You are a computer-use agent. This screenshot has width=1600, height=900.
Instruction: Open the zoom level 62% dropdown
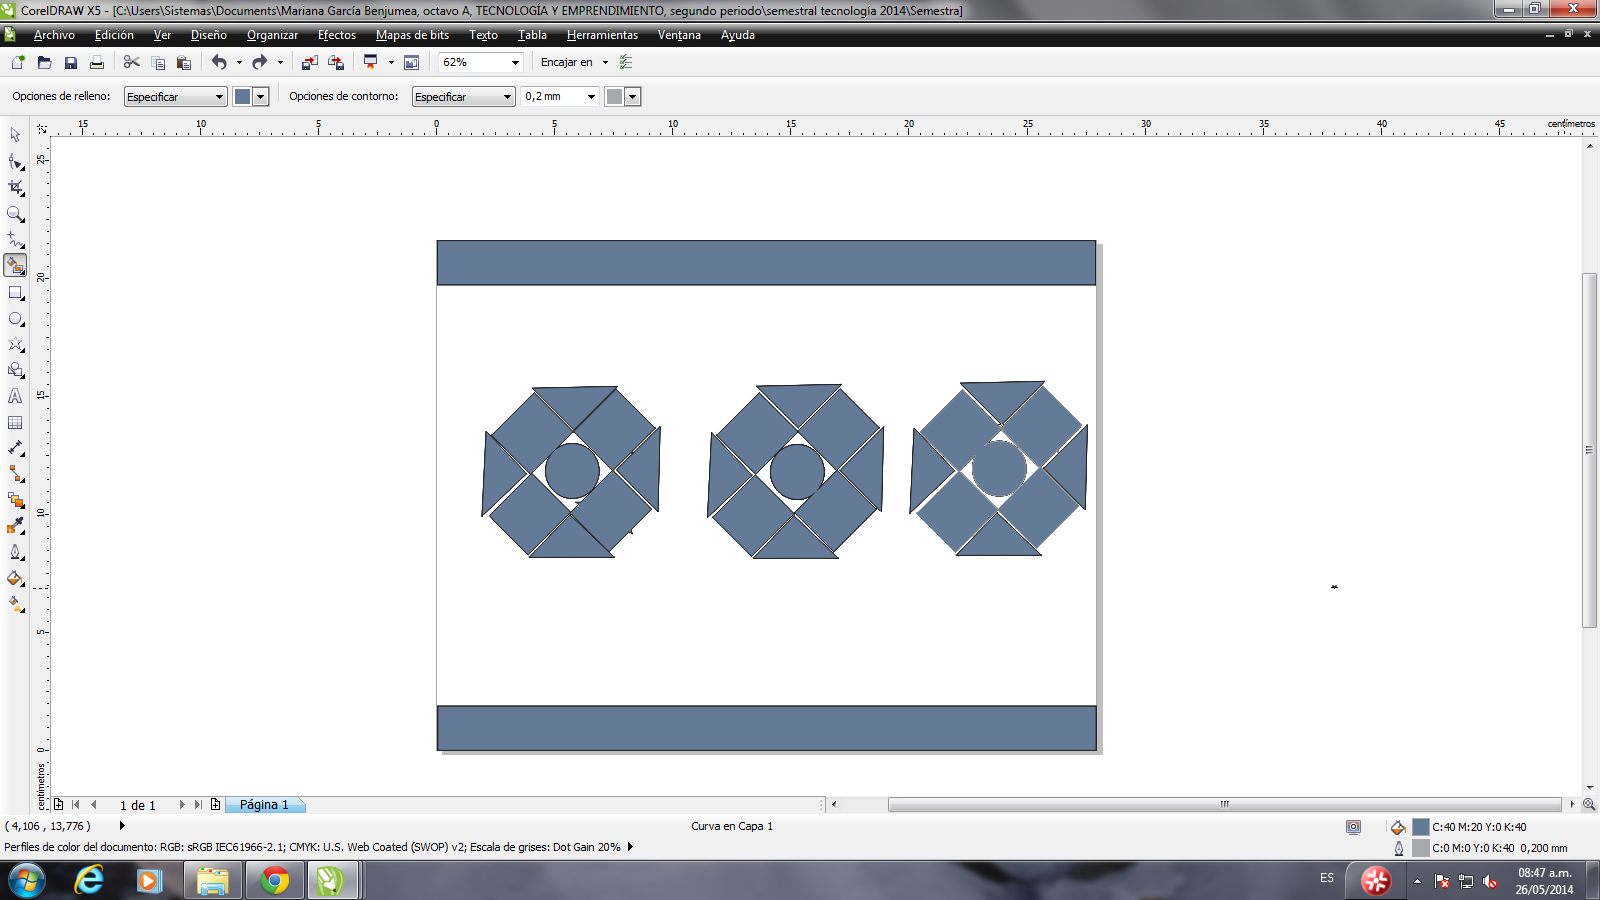[515, 62]
